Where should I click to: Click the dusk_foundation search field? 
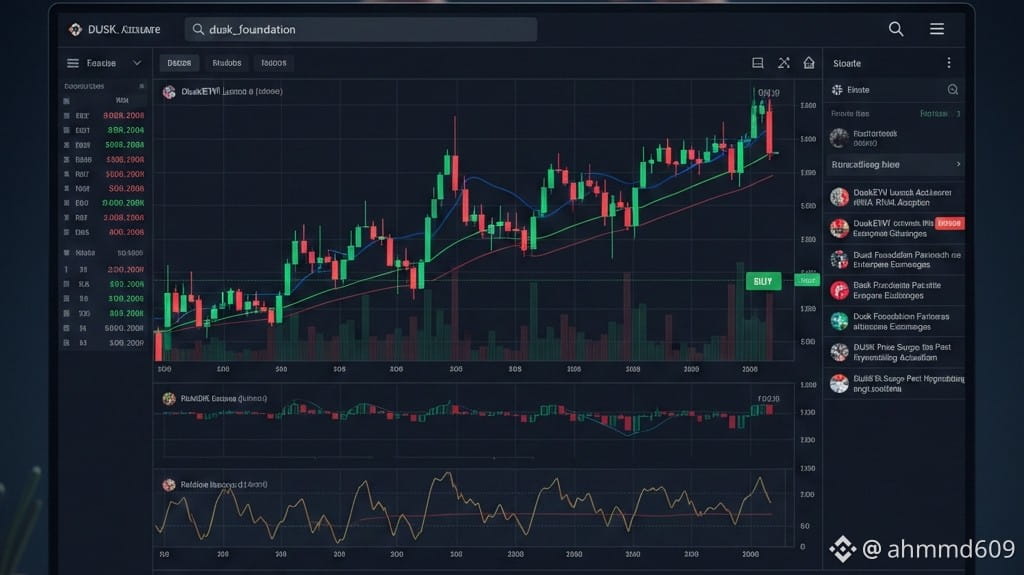(361, 29)
